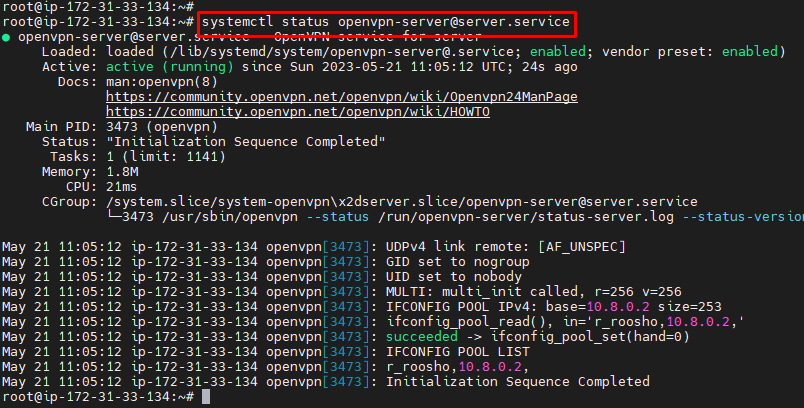Click the terminal cursor block at the last prompt
The width and height of the screenshot is (804, 408).
[206, 397]
